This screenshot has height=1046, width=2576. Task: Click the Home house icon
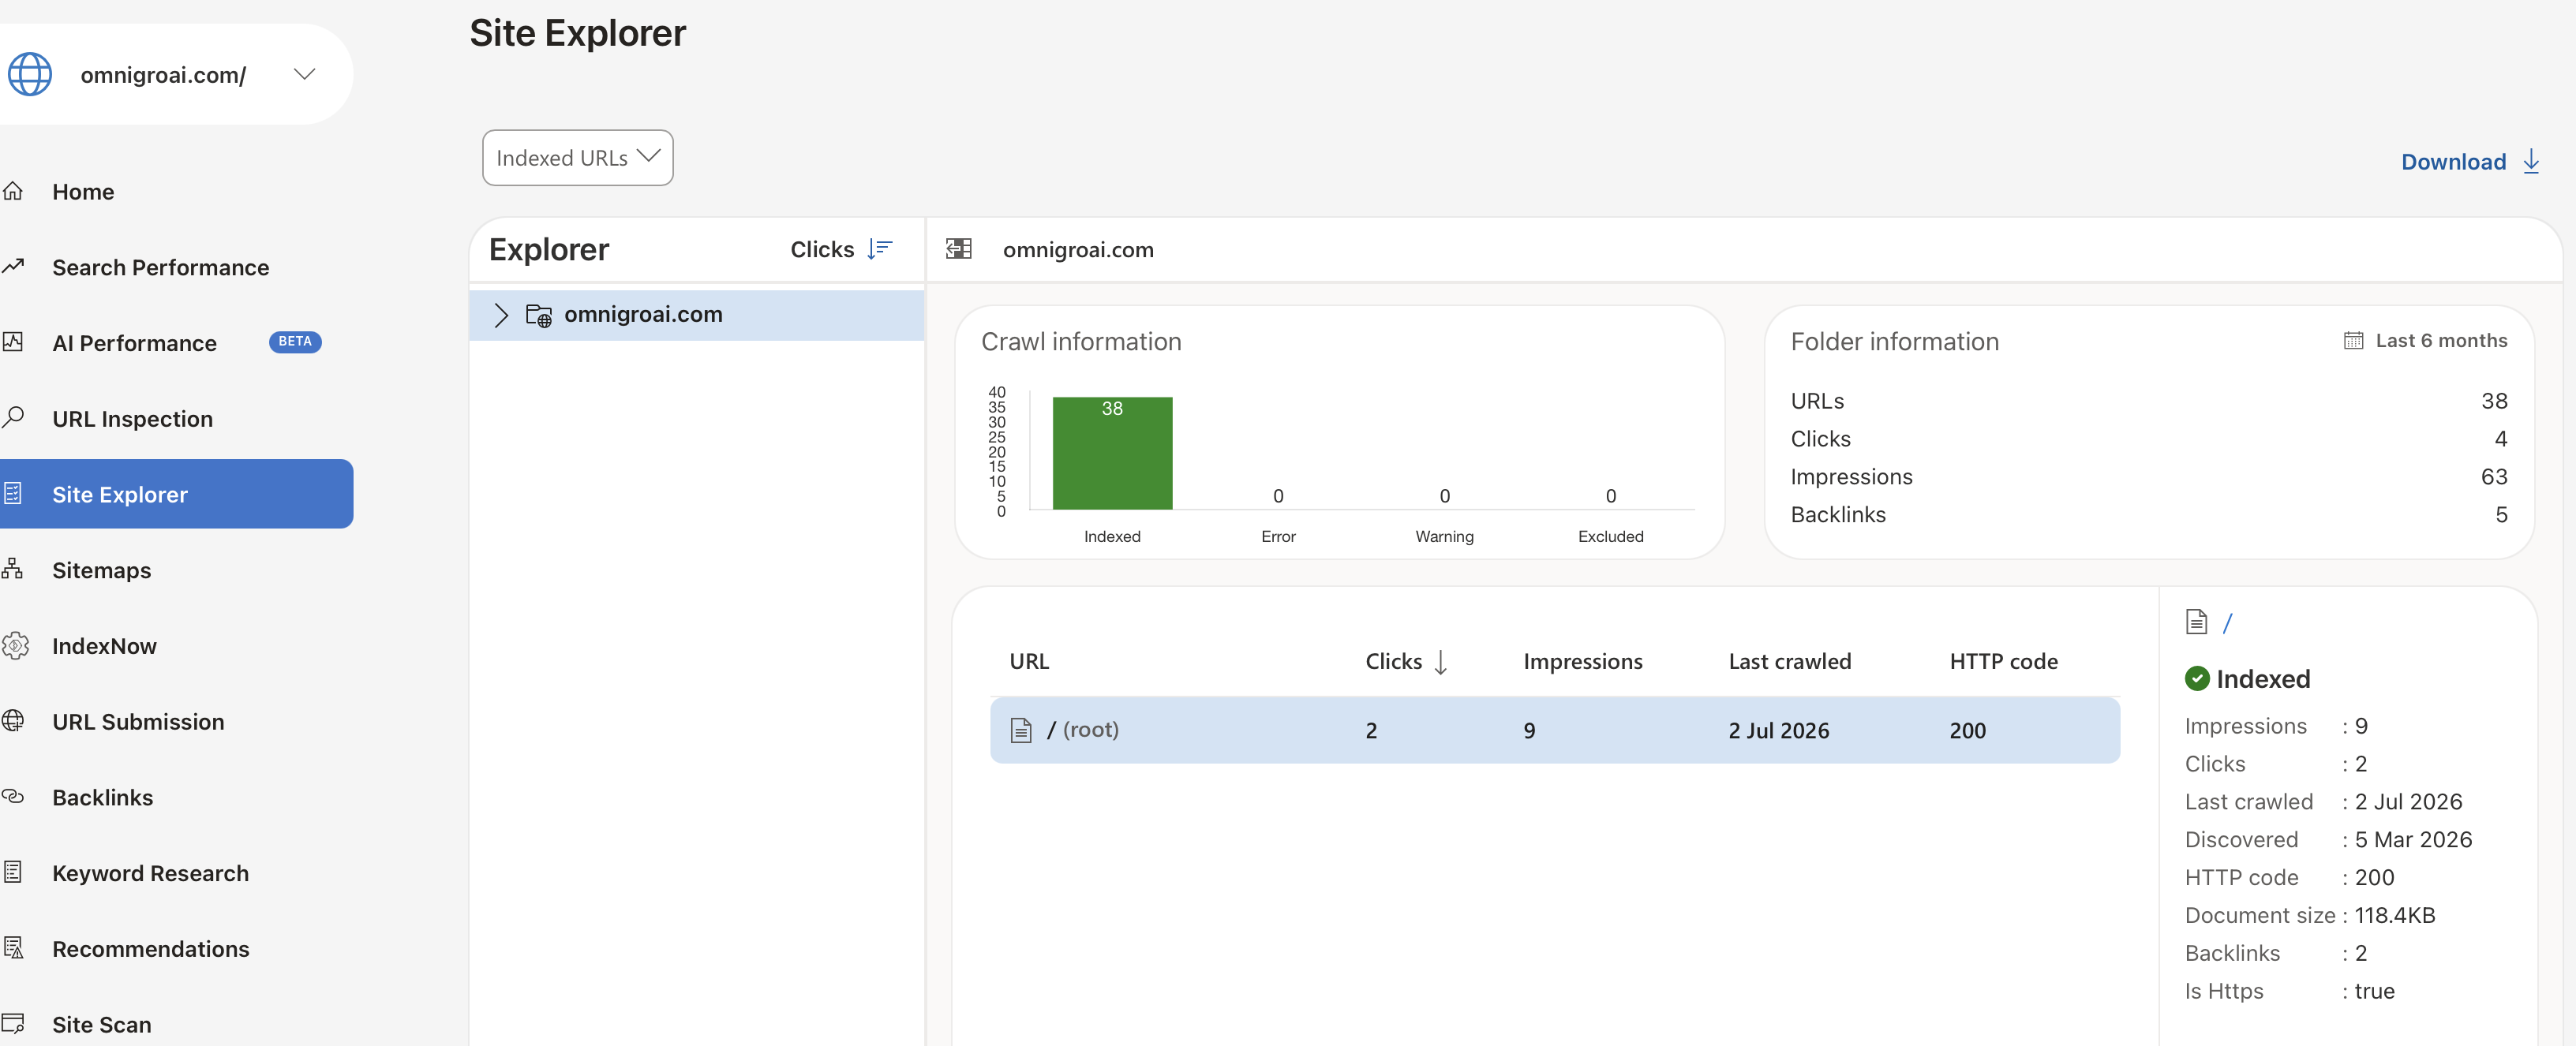(x=13, y=191)
